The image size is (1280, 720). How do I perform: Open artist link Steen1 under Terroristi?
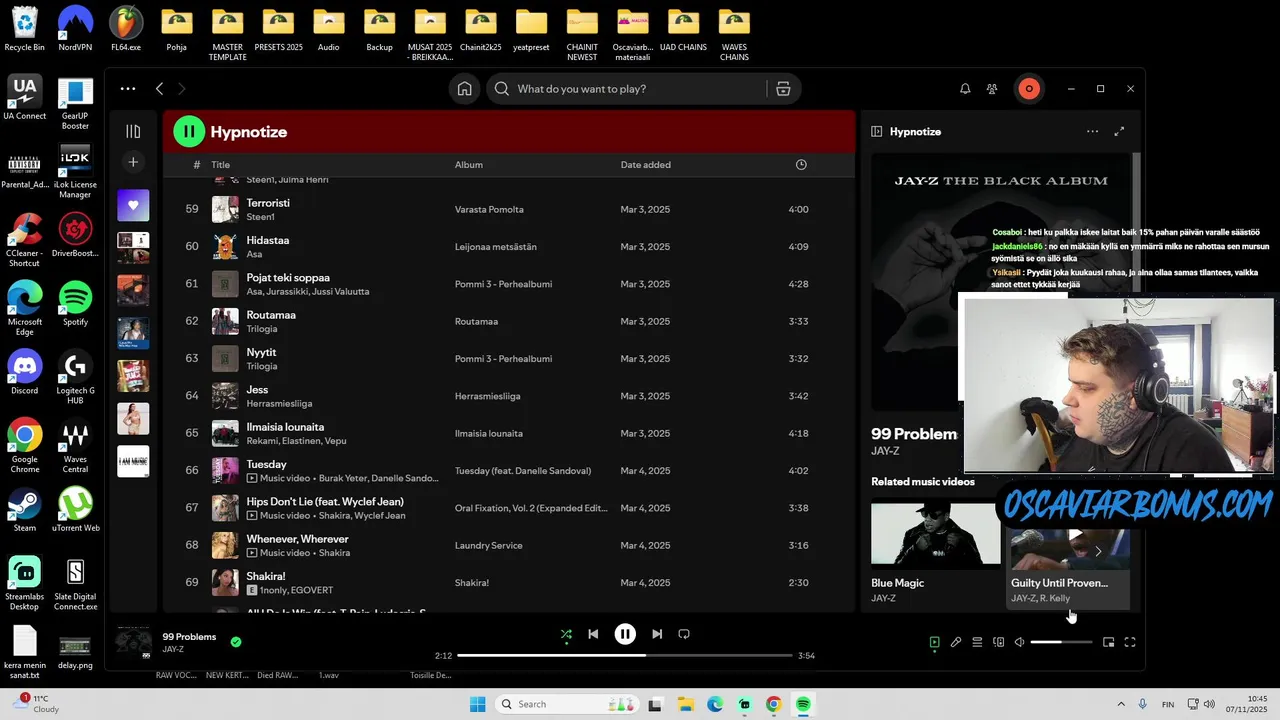point(261,217)
